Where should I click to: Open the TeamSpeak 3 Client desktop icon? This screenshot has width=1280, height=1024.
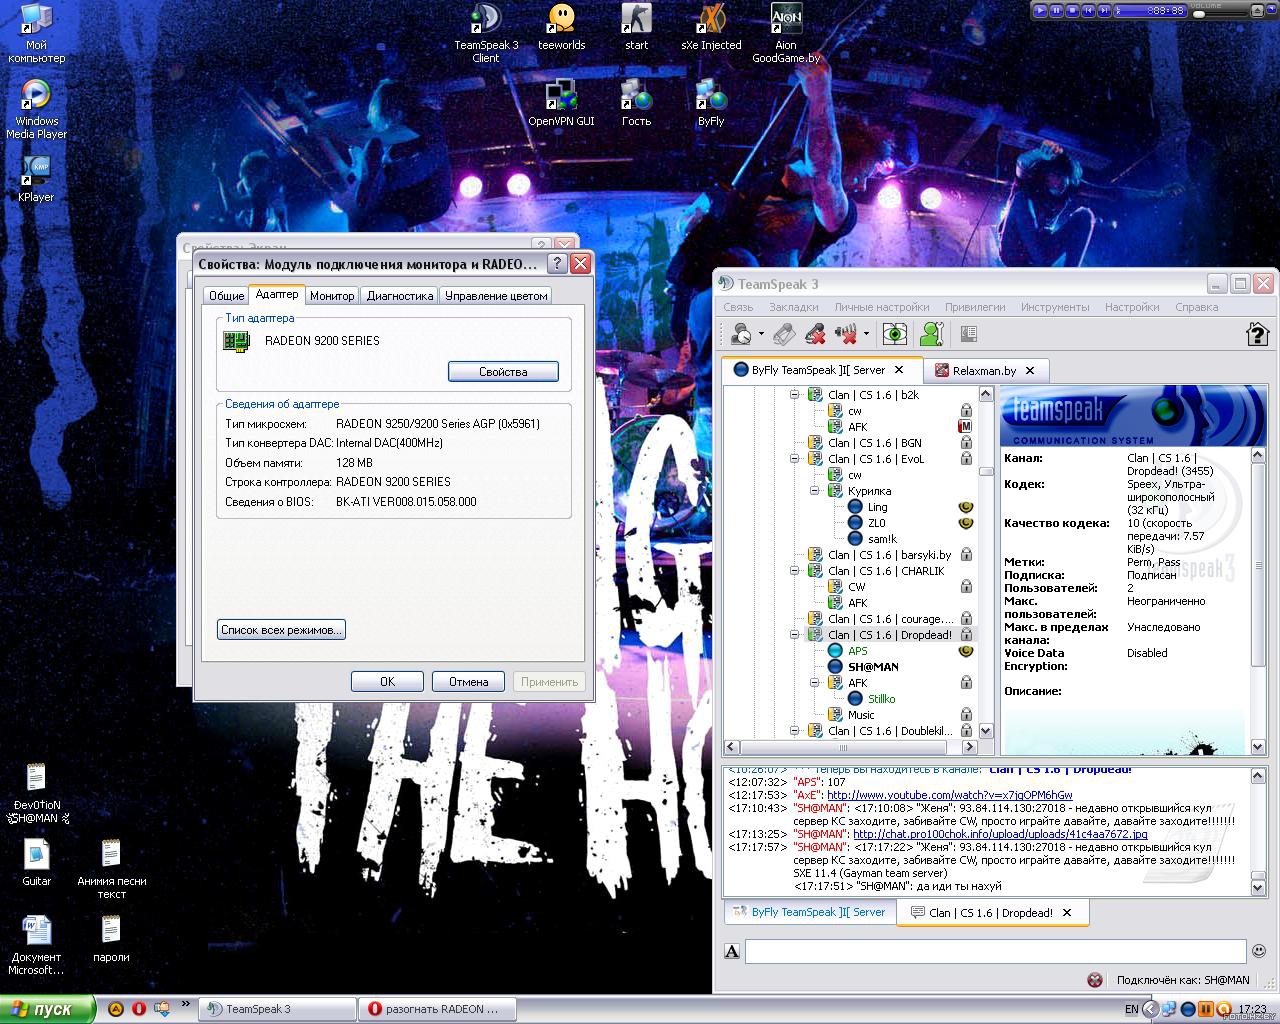tap(486, 33)
